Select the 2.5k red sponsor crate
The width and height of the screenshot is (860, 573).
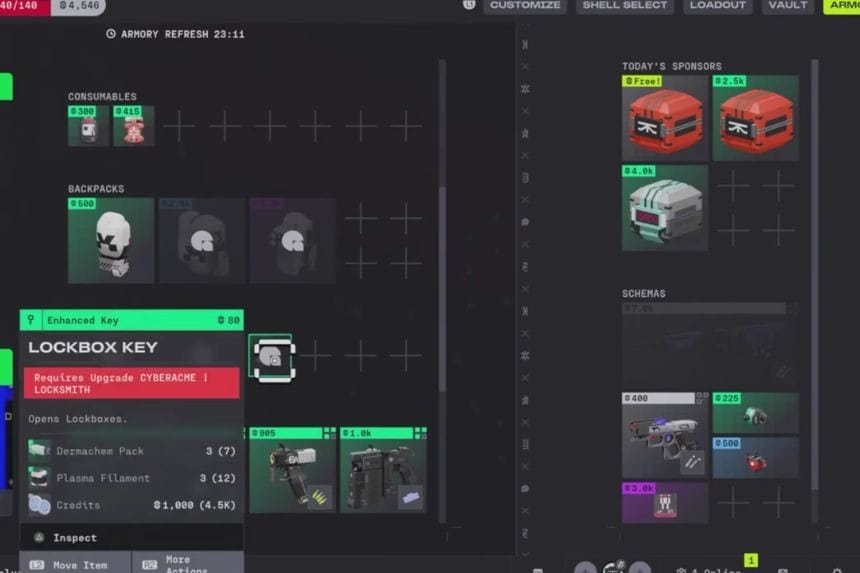click(755, 119)
